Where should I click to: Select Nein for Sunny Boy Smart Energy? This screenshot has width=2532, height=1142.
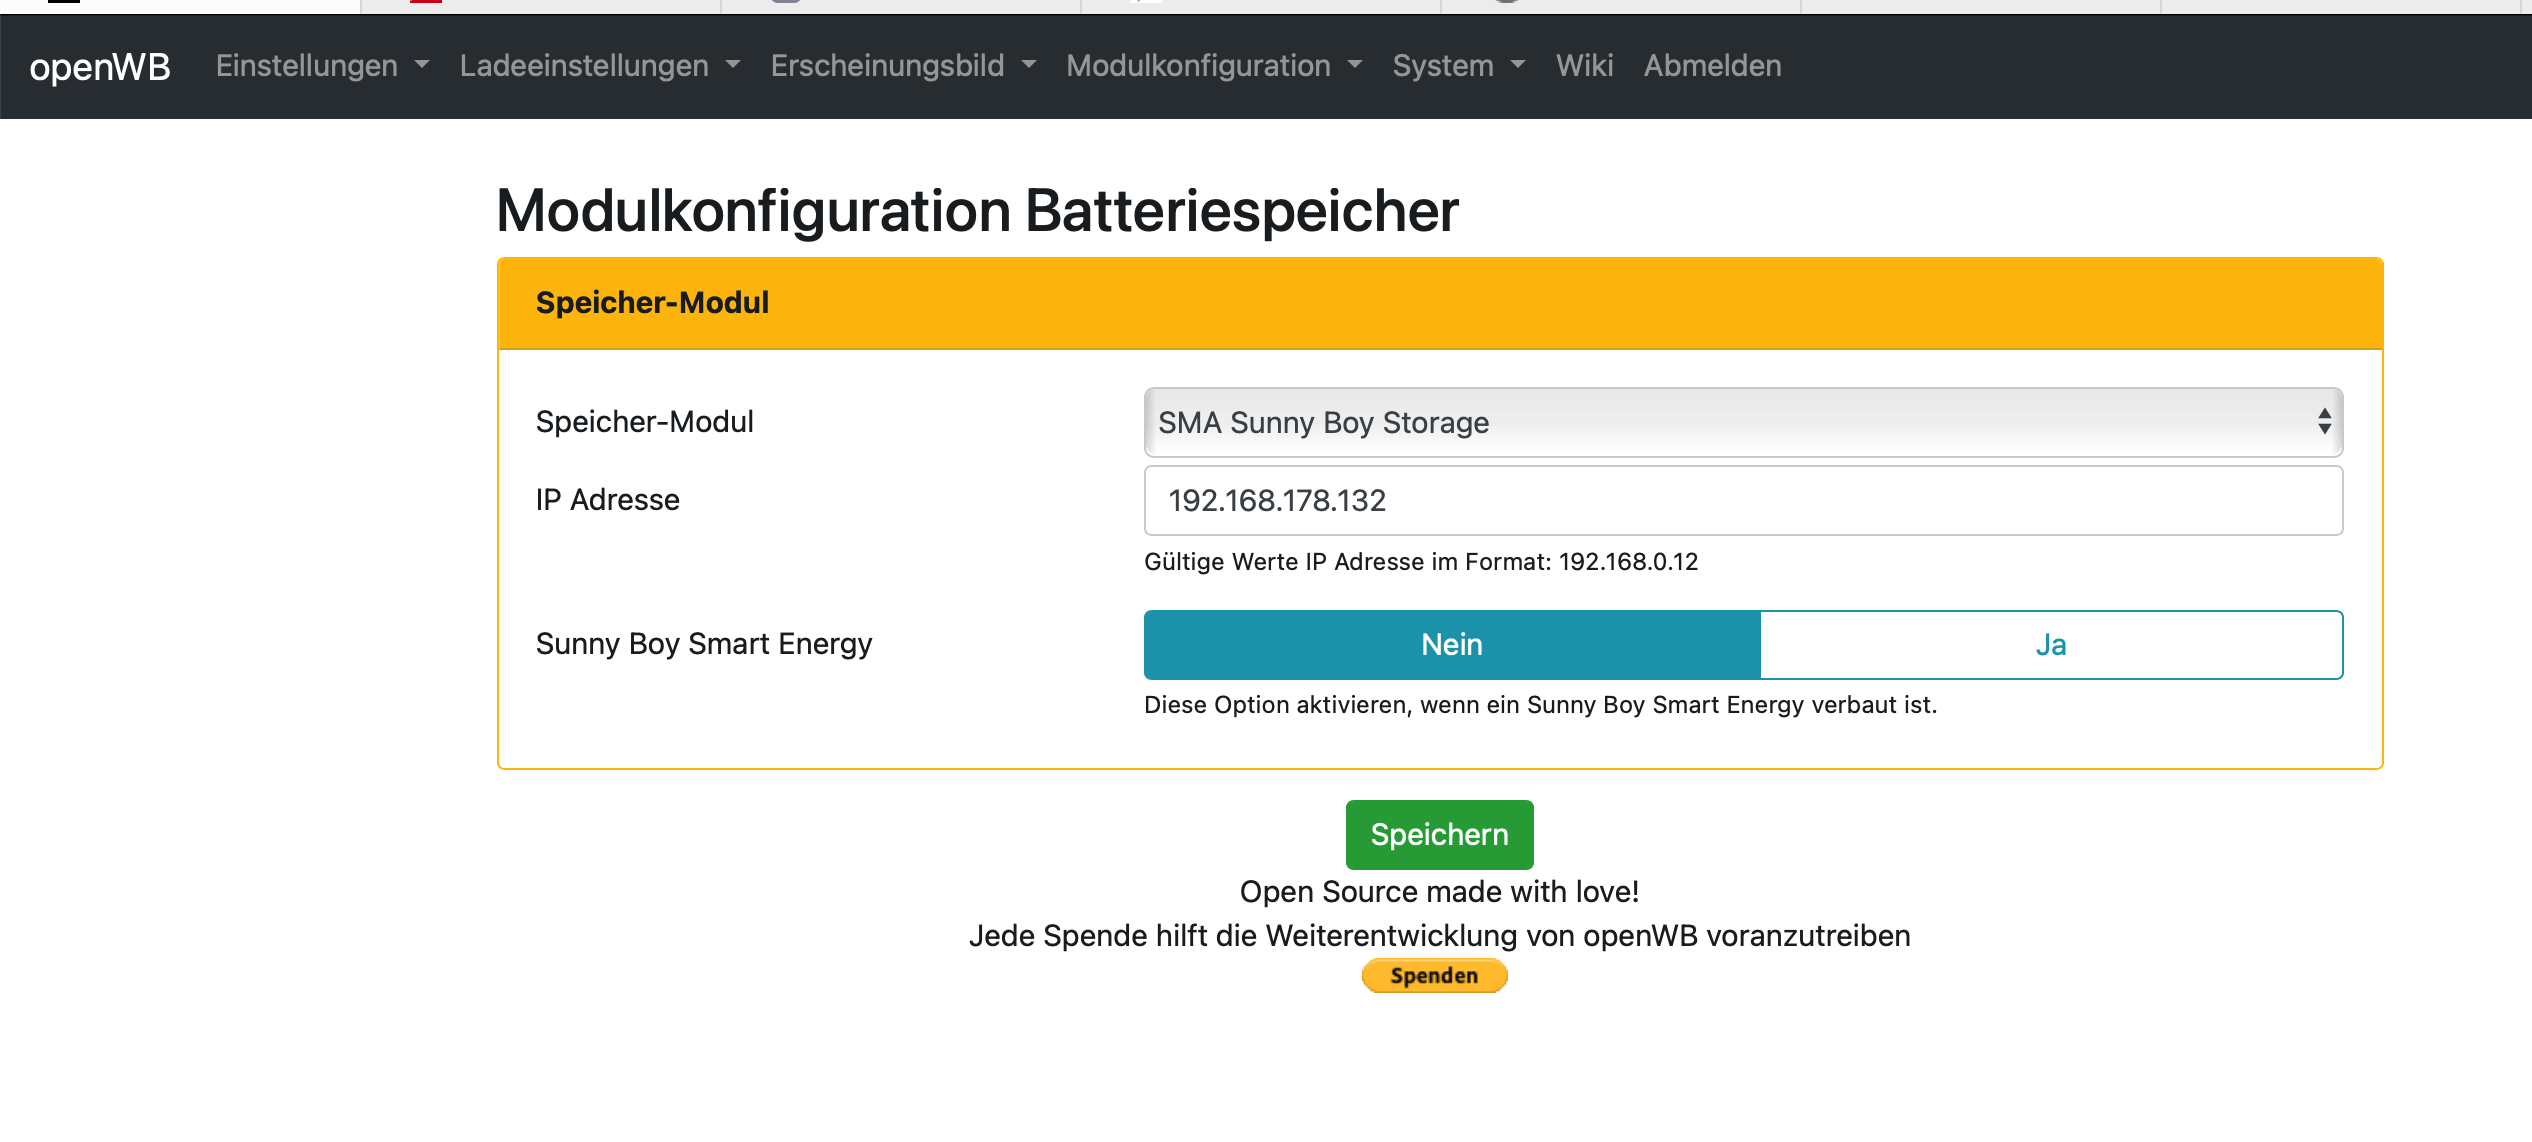[1451, 645]
